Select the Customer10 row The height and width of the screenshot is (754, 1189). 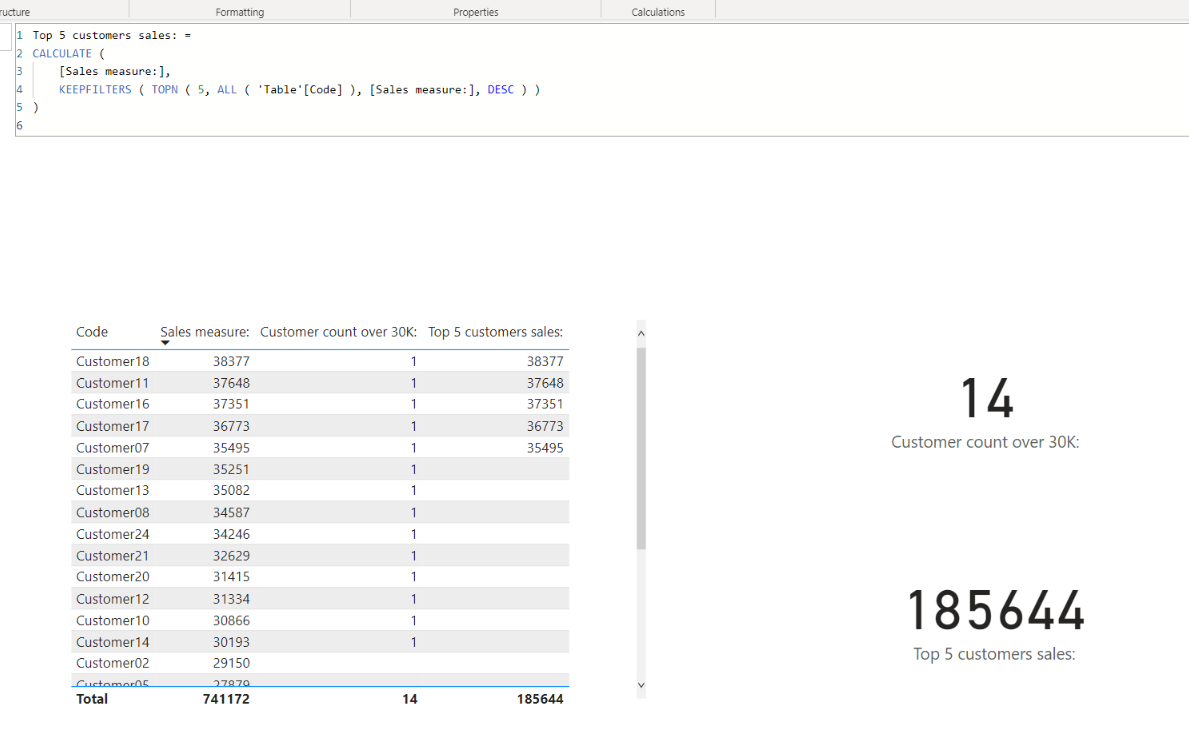320,620
